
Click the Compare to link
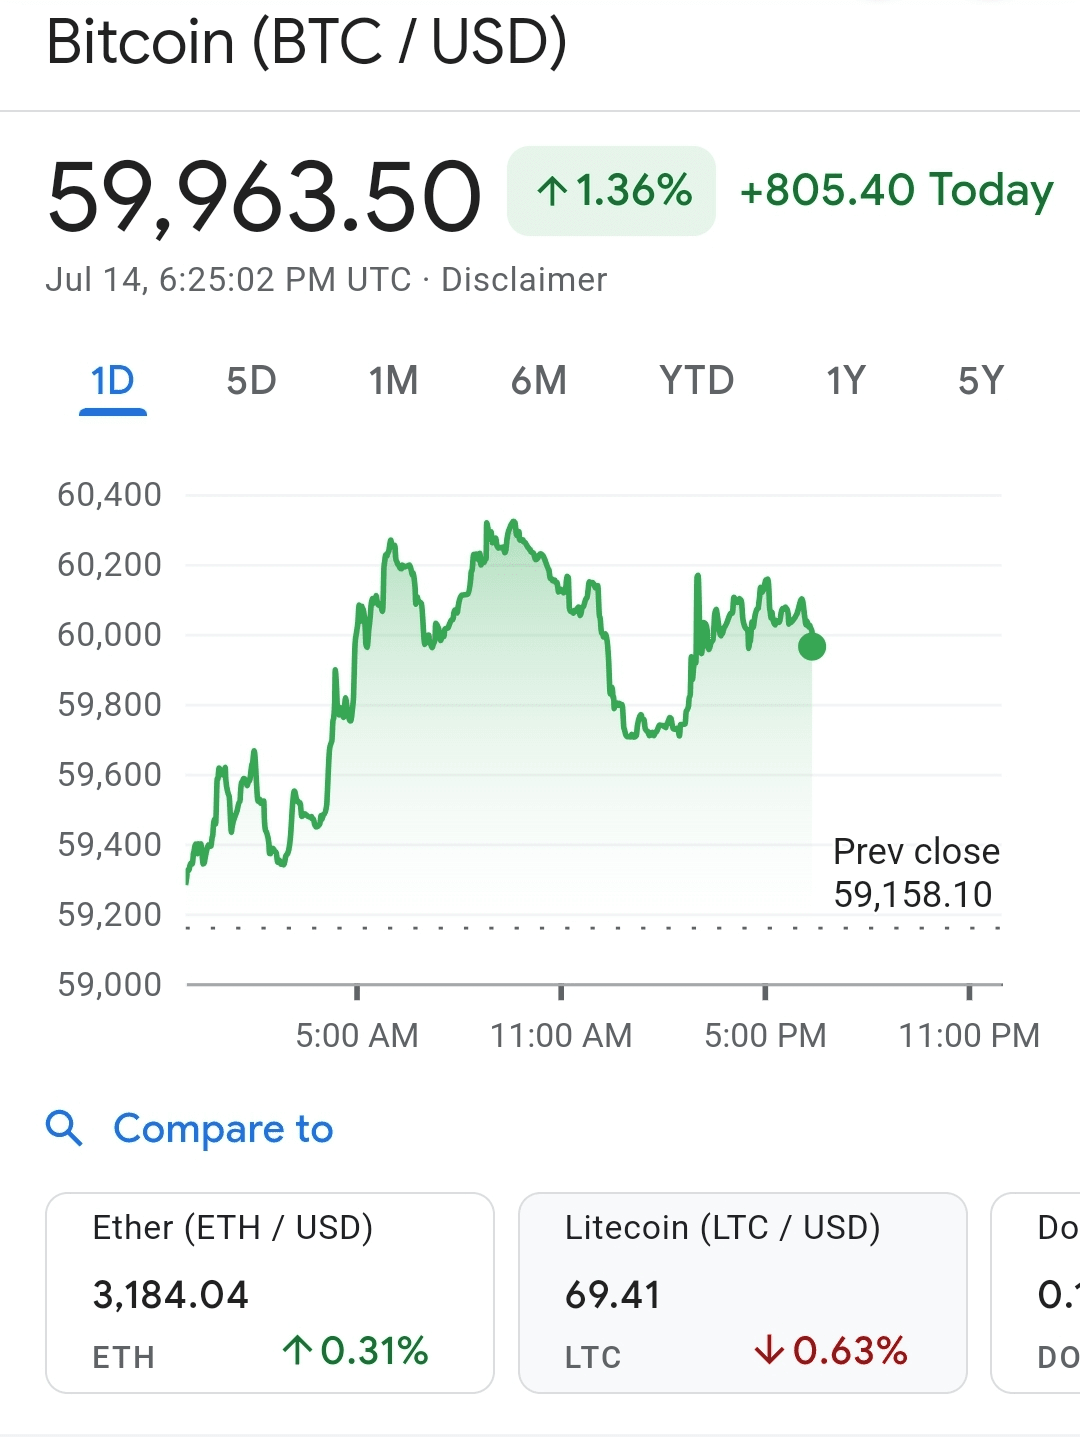click(223, 1129)
